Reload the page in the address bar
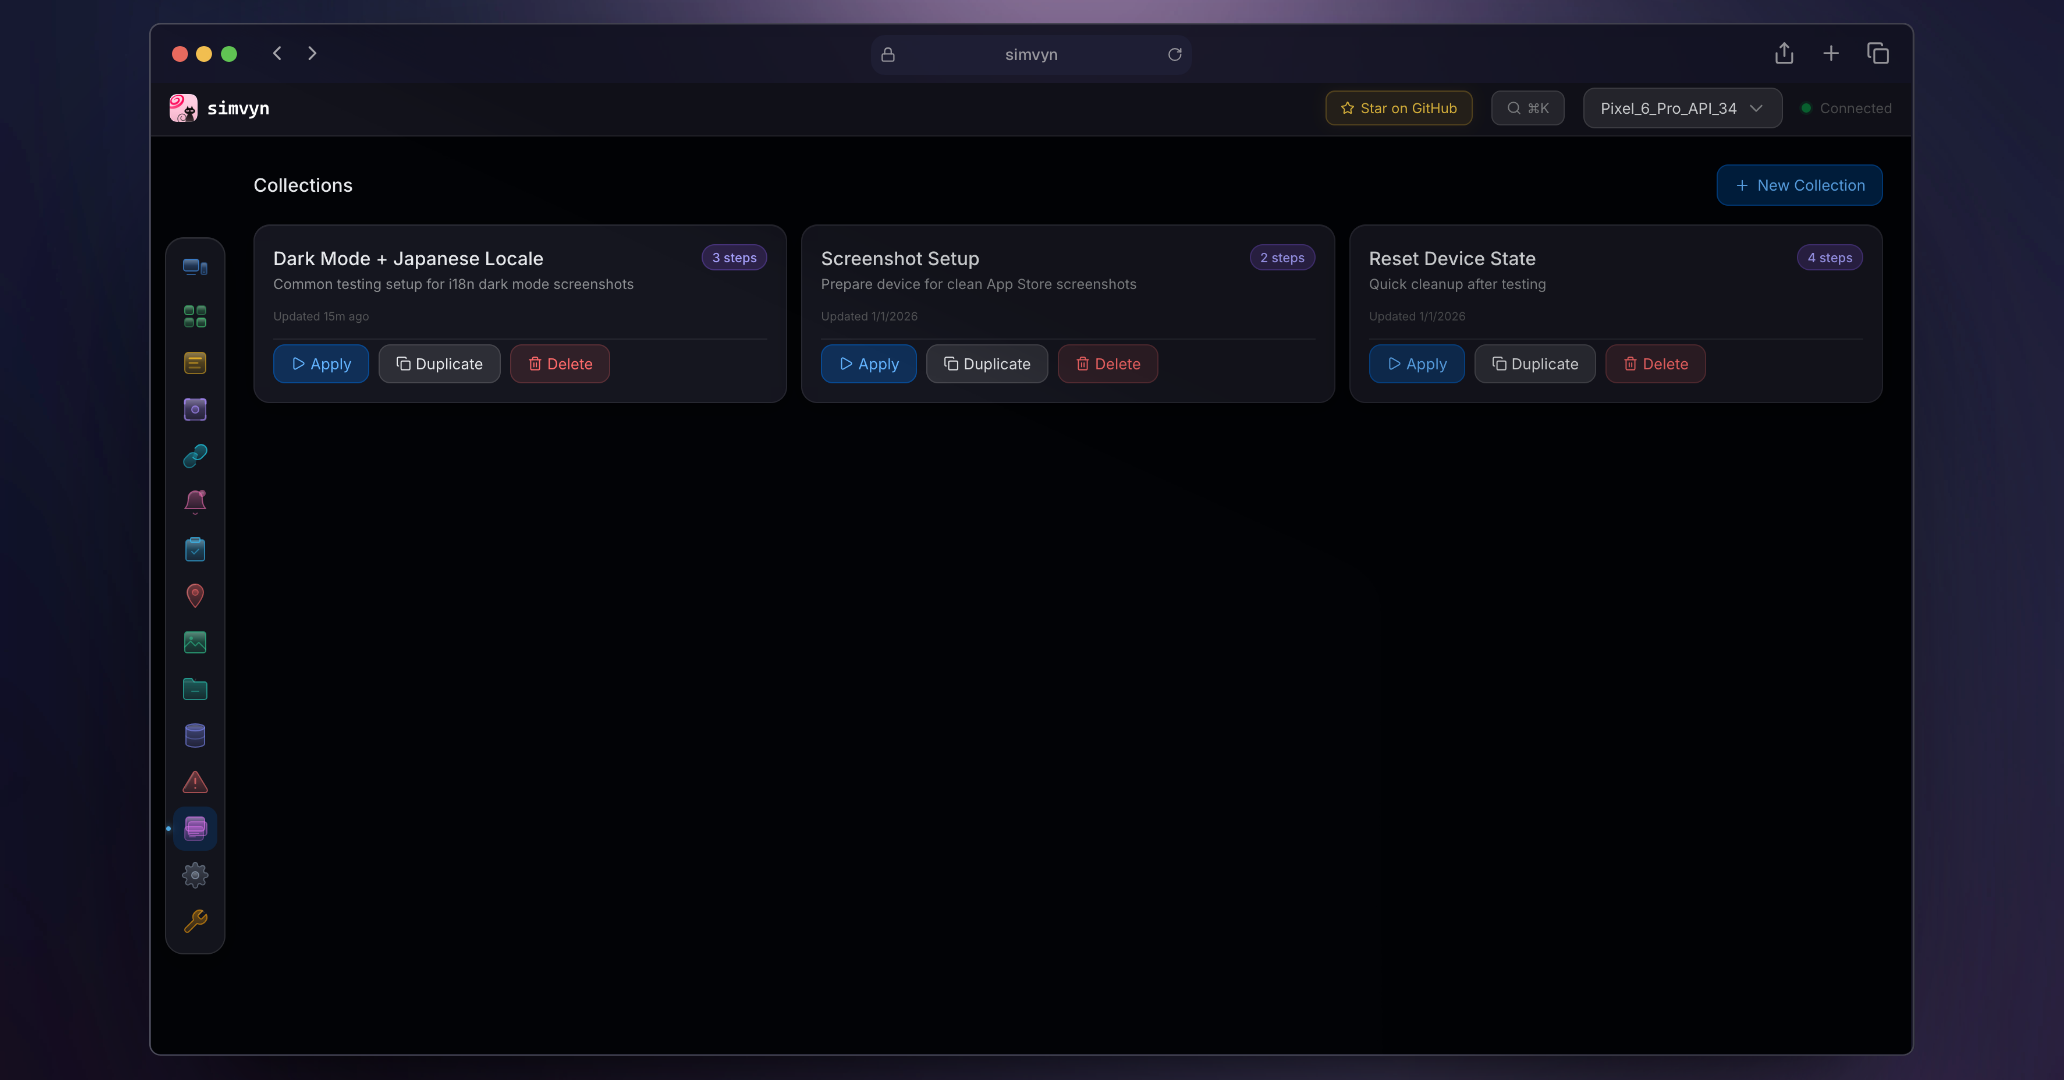2064x1080 pixels. 1175,54
